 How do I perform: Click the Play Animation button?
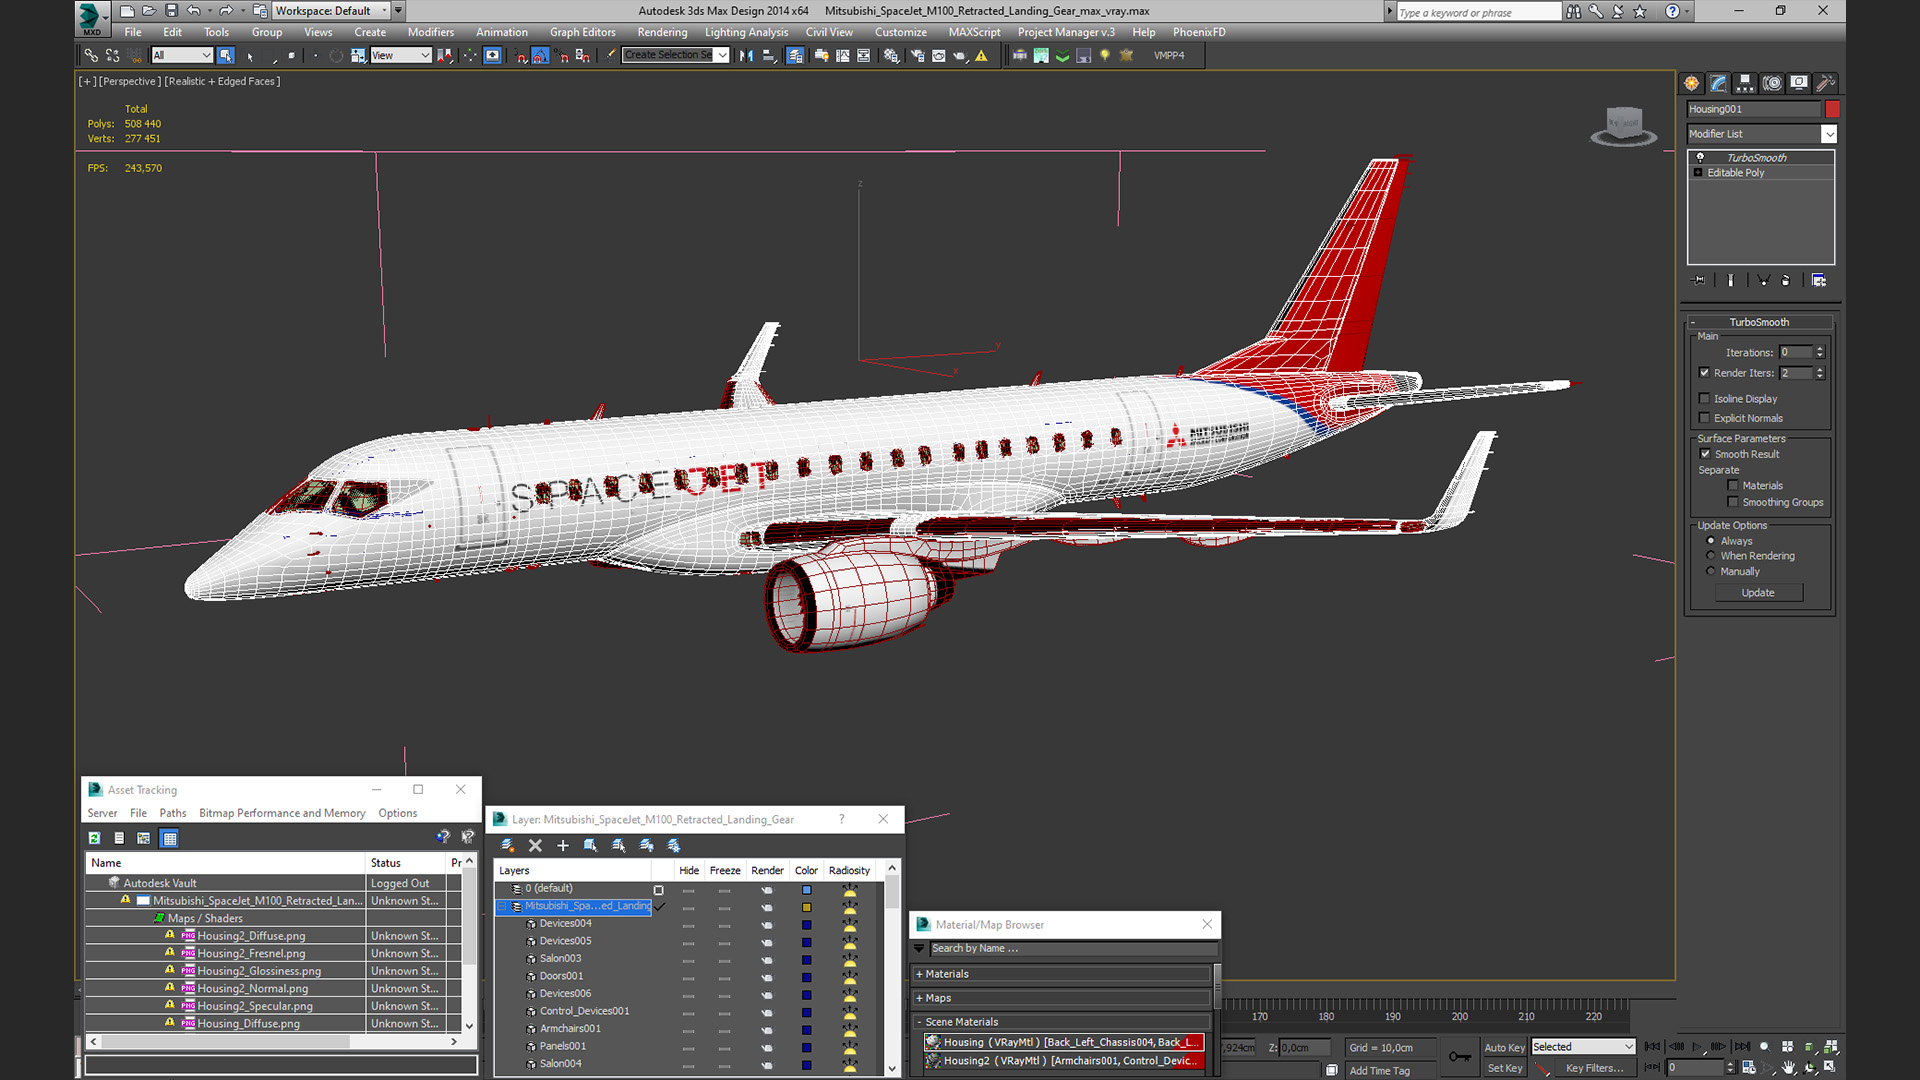pyautogui.click(x=1697, y=1047)
